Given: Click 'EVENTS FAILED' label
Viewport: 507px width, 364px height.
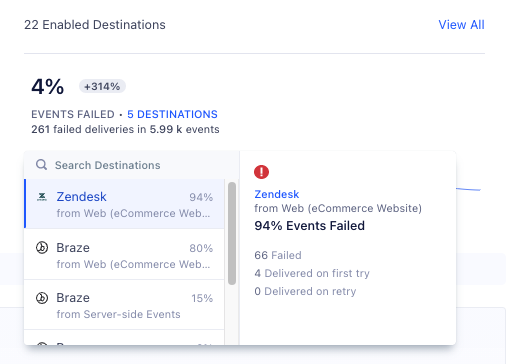Looking at the screenshot, I should [x=73, y=114].
